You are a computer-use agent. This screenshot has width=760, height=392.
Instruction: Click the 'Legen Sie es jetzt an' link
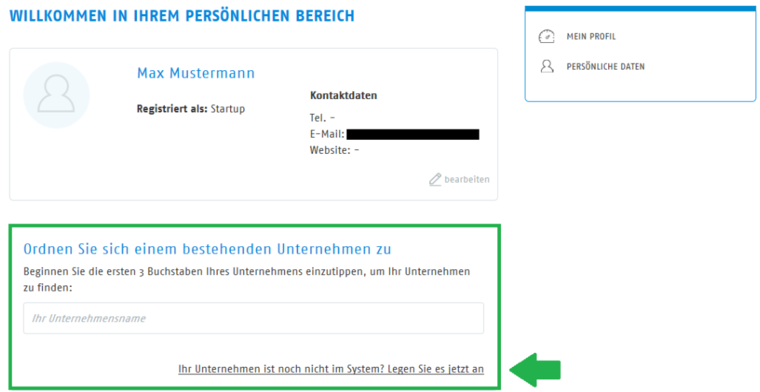point(436,369)
